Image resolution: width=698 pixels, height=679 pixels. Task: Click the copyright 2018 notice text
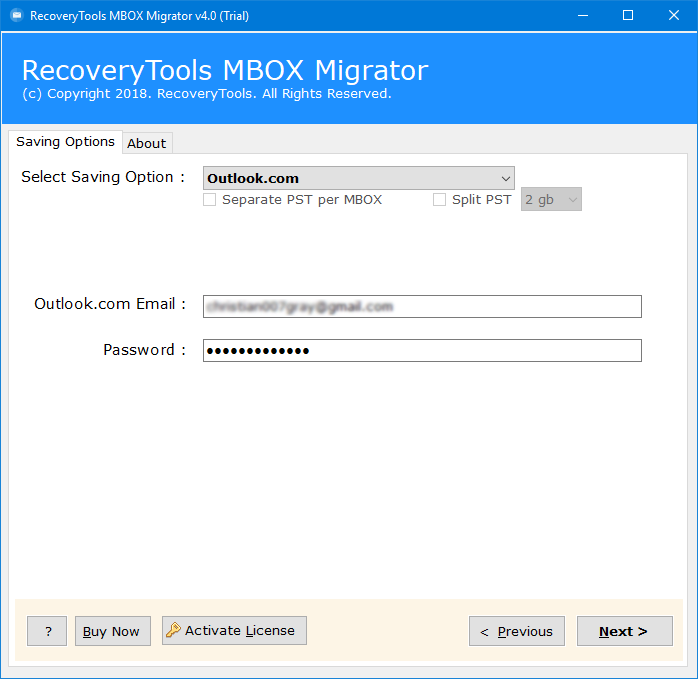tap(207, 94)
